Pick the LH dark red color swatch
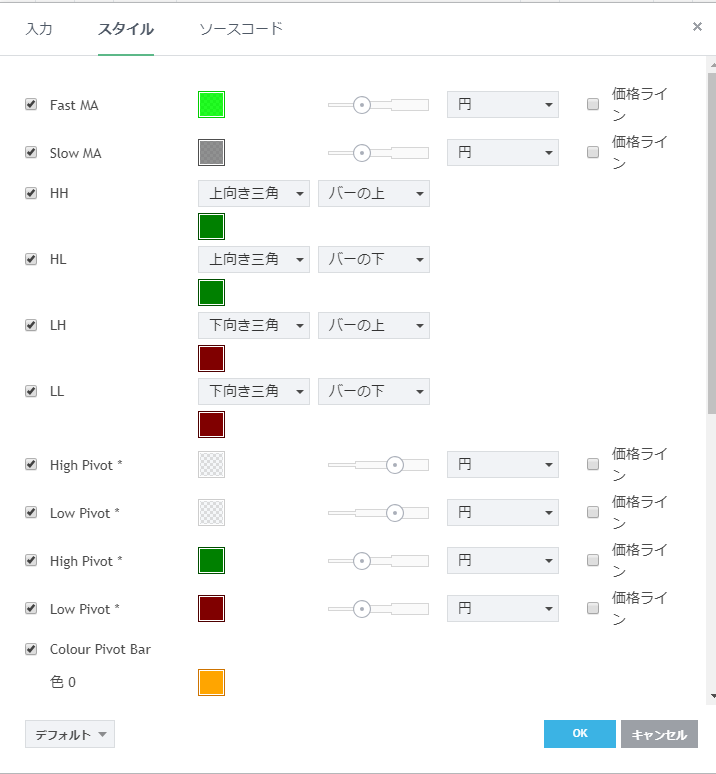The image size is (716, 774). pos(211,359)
